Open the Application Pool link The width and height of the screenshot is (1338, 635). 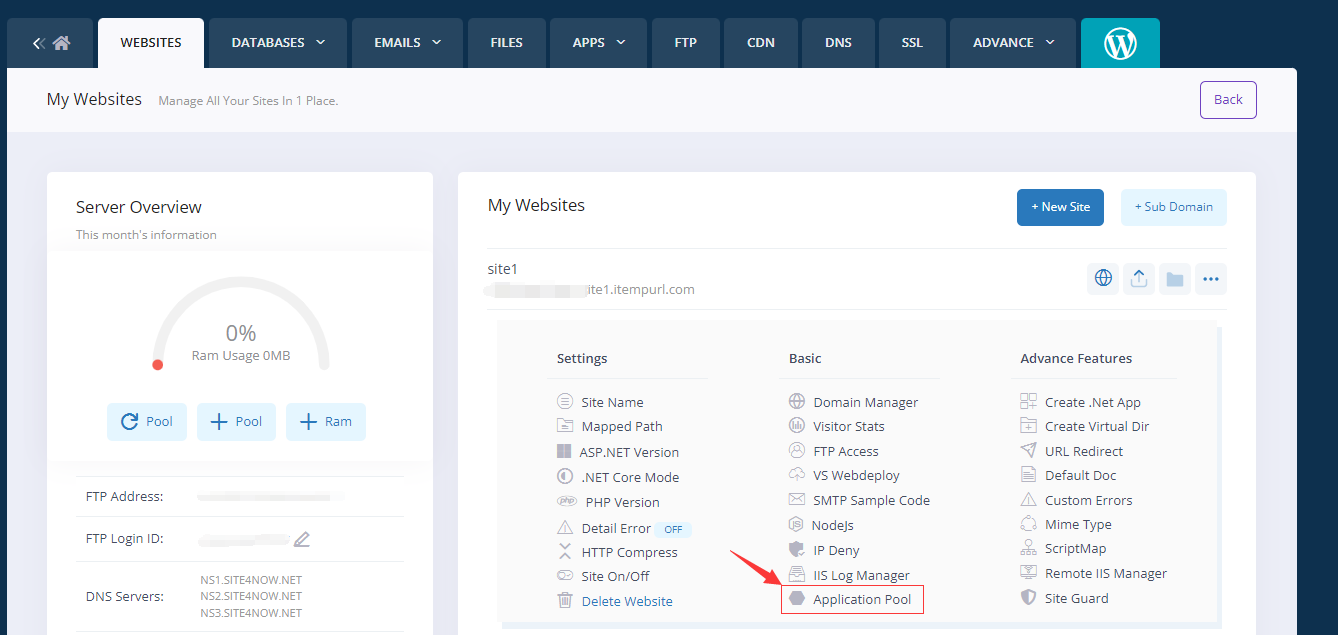[x=861, y=600]
